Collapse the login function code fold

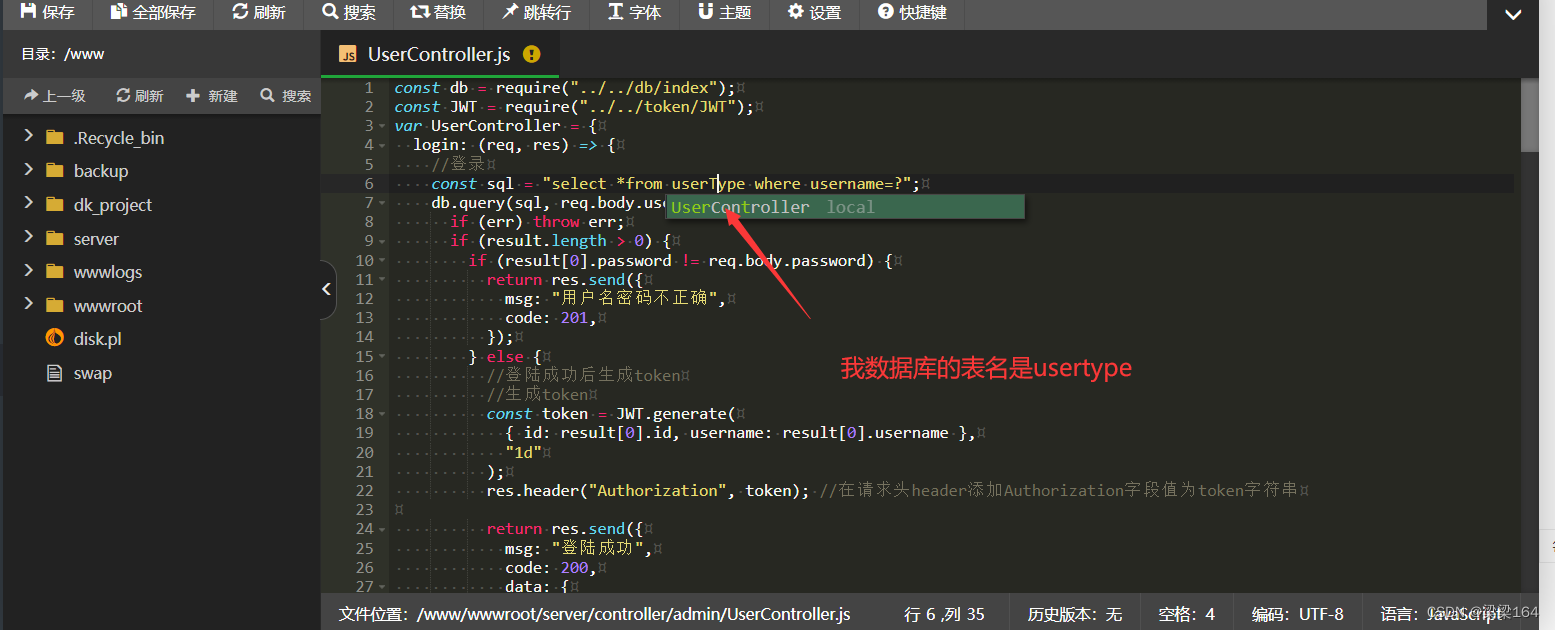381,144
